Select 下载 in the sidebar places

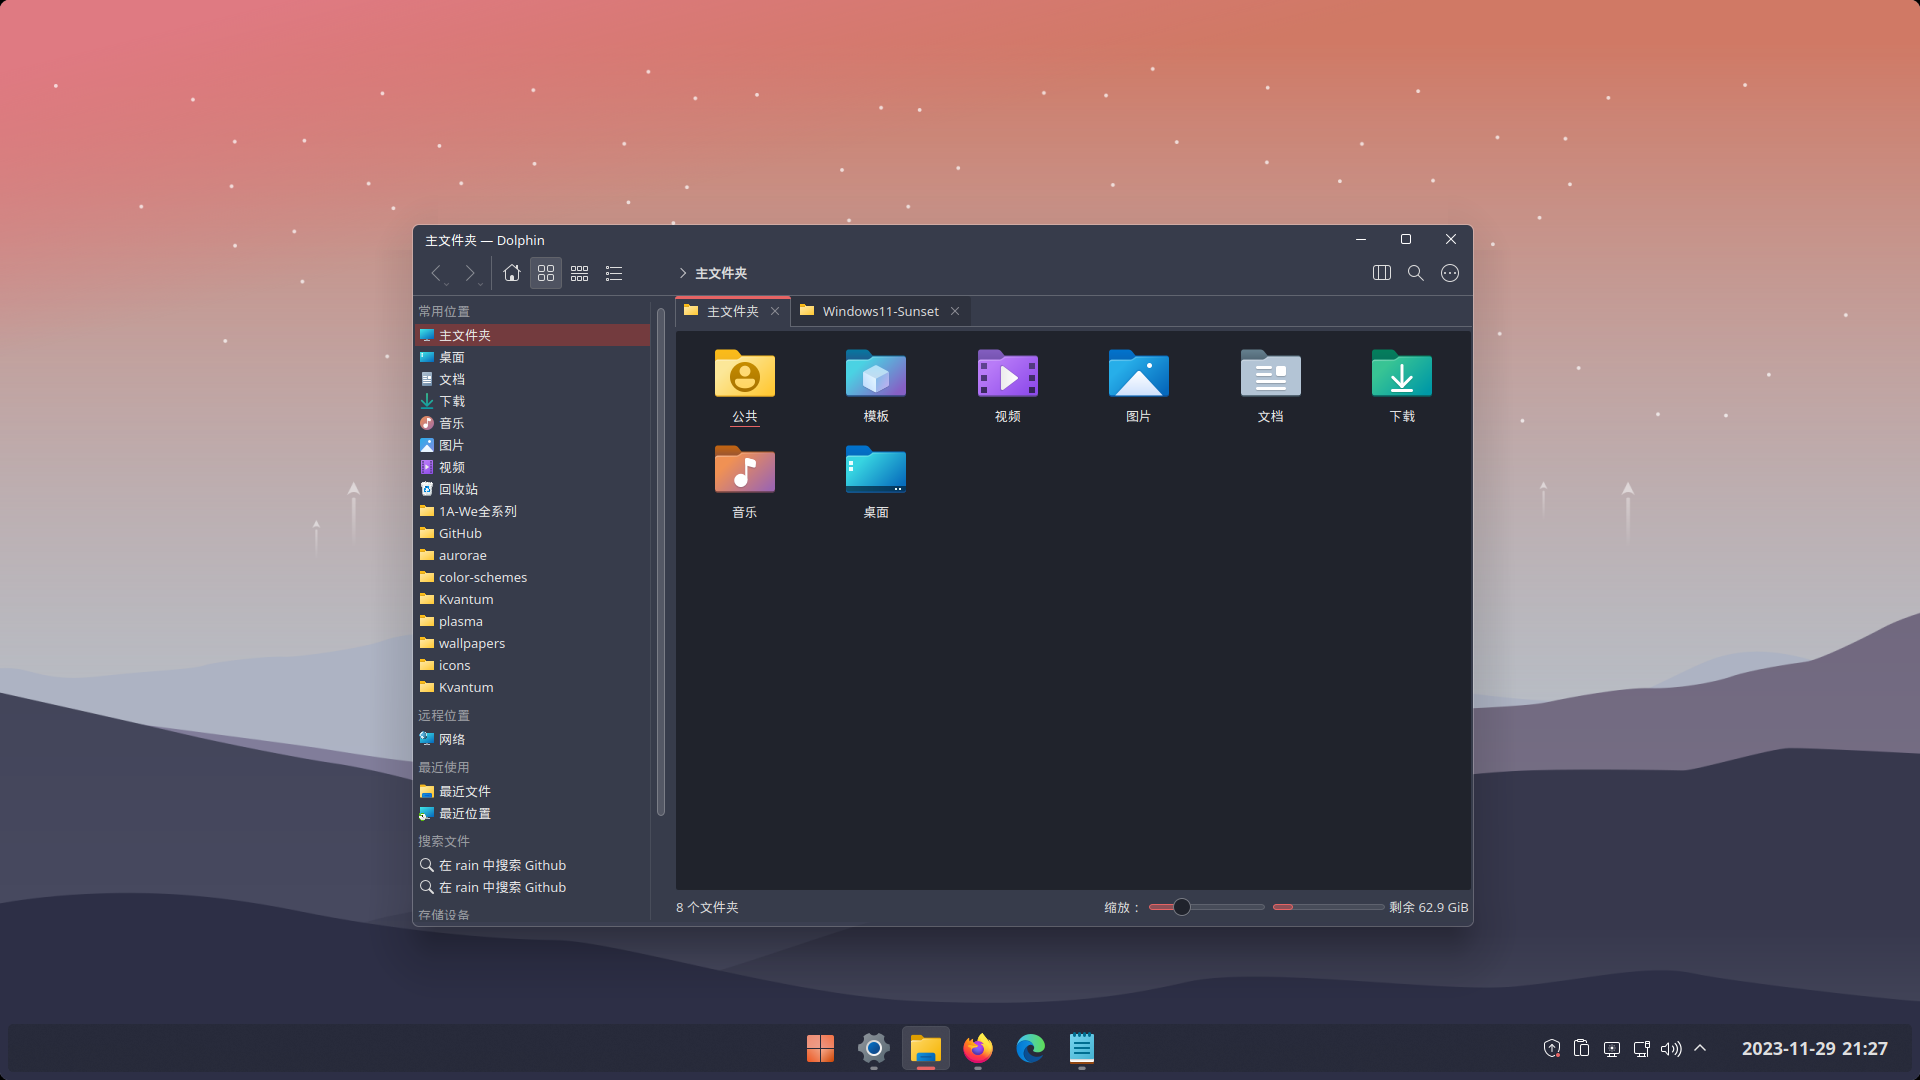(533, 401)
